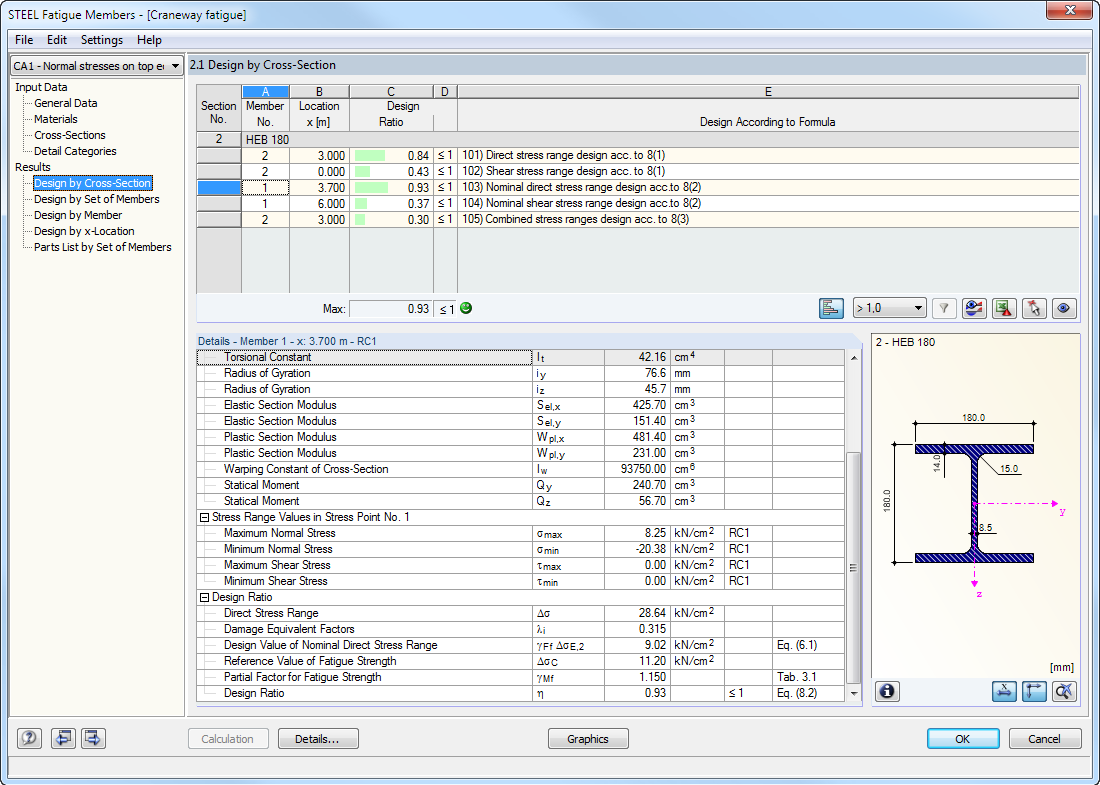The height and width of the screenshot is (785, 1100).
Task: Select the row '103) Nominal direct stress range'
Action: (x=638, y=187)
